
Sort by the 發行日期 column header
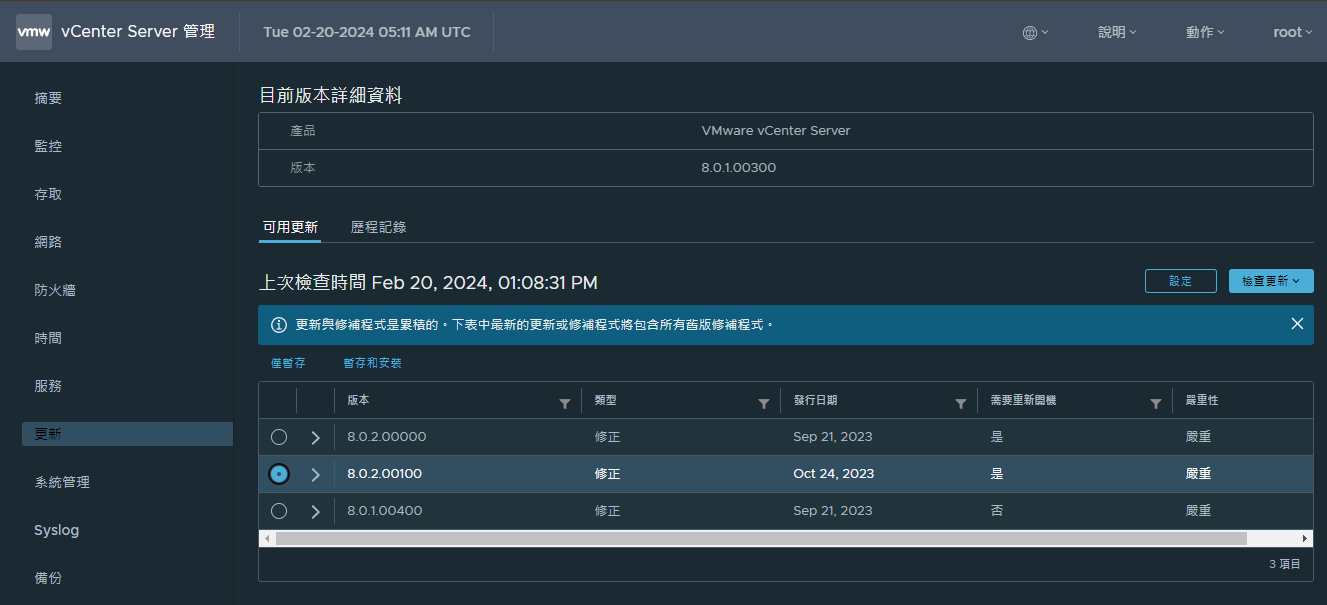coord(815,400)
